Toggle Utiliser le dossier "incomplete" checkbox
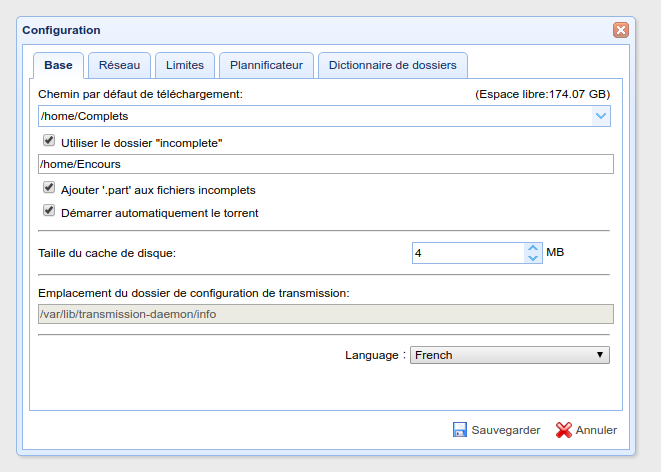This screenshot has width=661, height=472. point(49,140)
